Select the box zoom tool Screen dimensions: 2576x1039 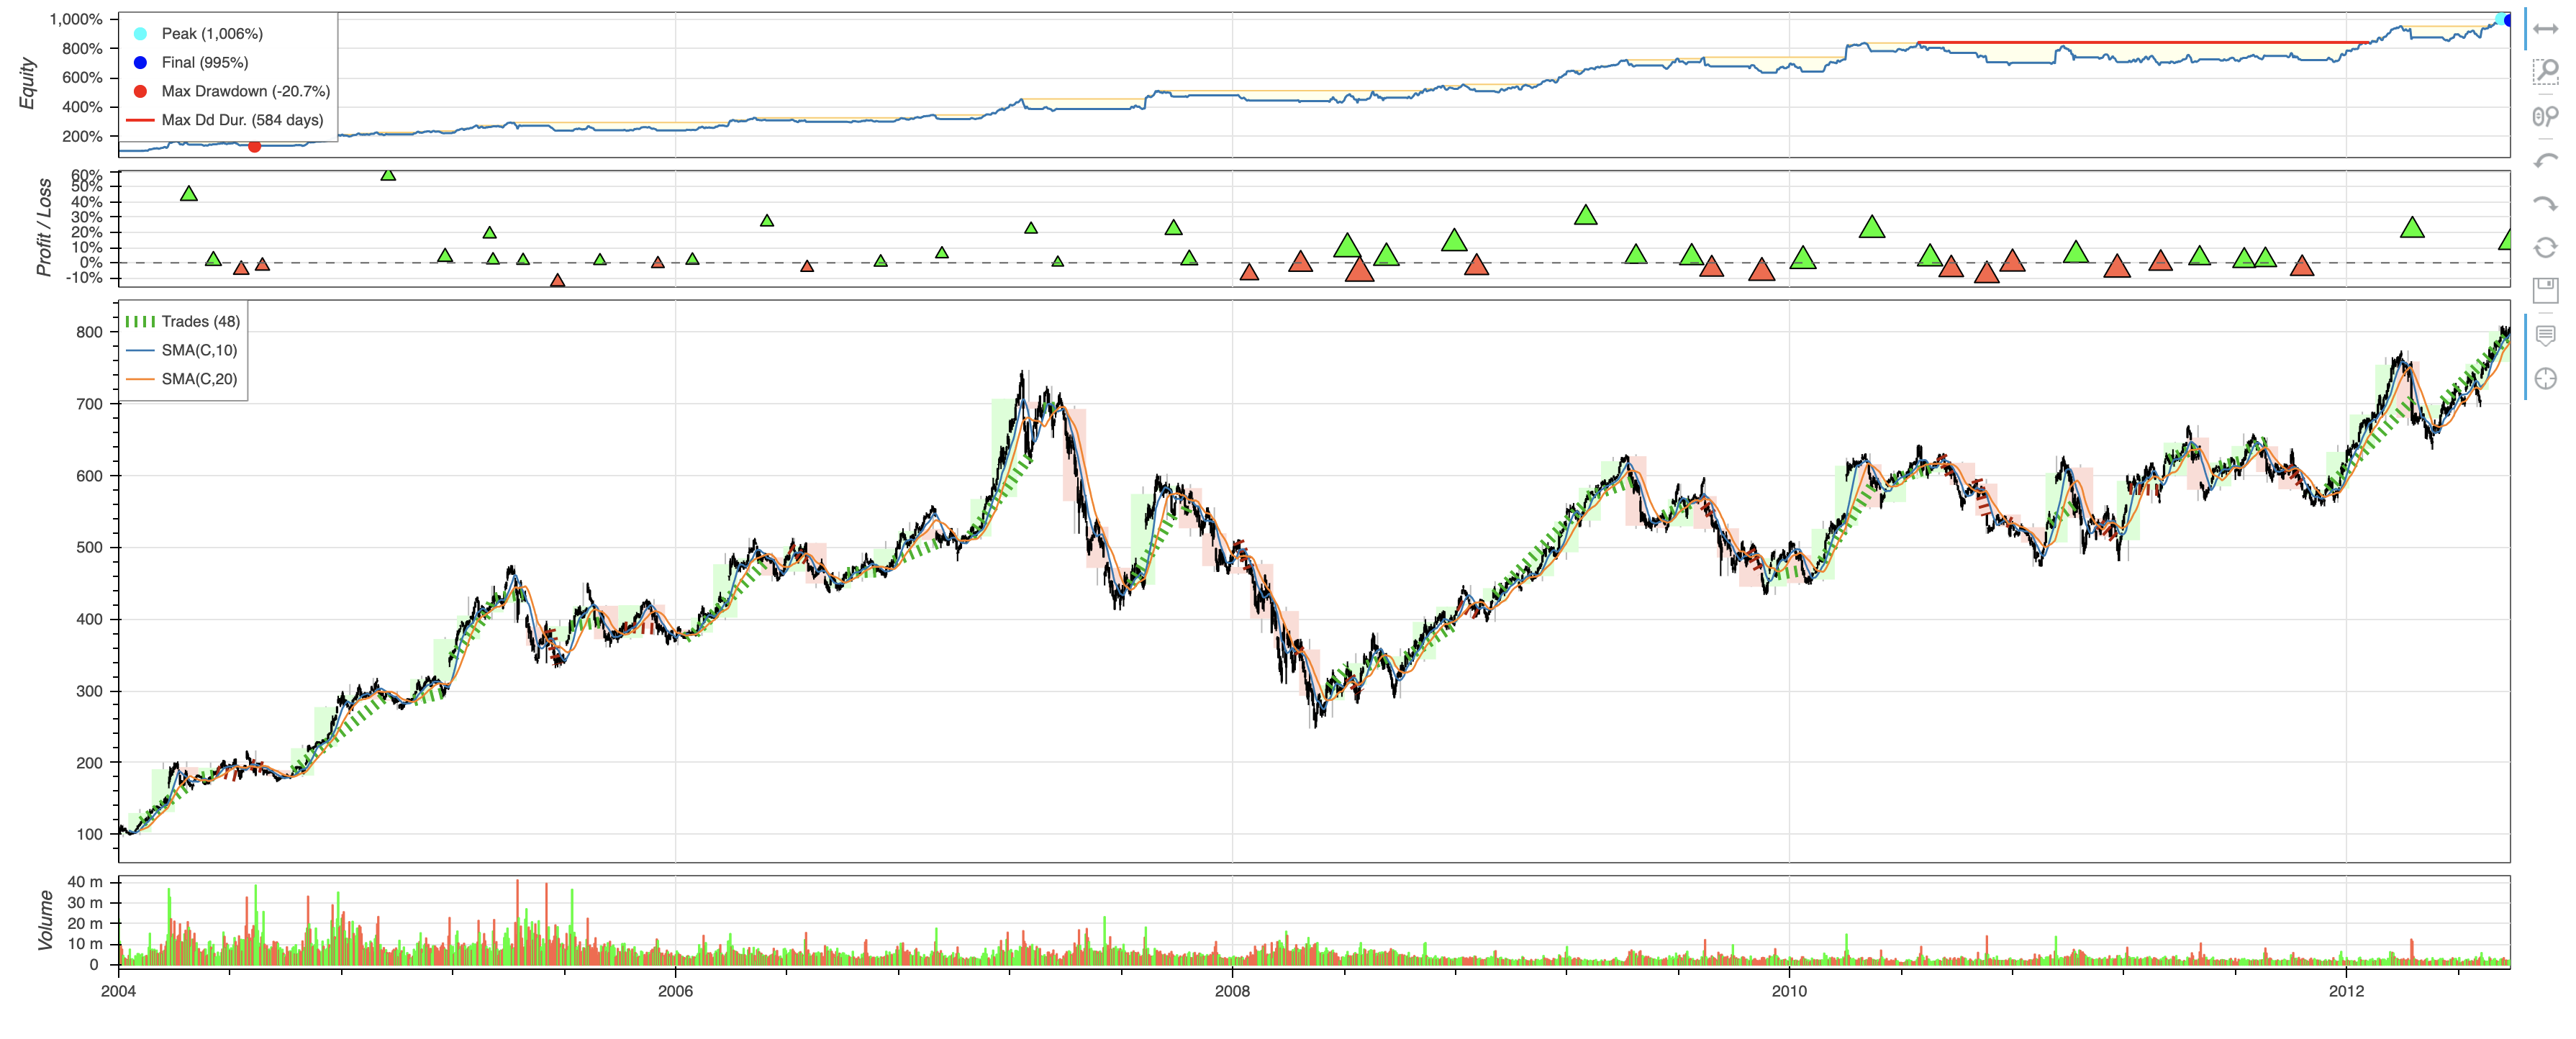pos(2545,72)
